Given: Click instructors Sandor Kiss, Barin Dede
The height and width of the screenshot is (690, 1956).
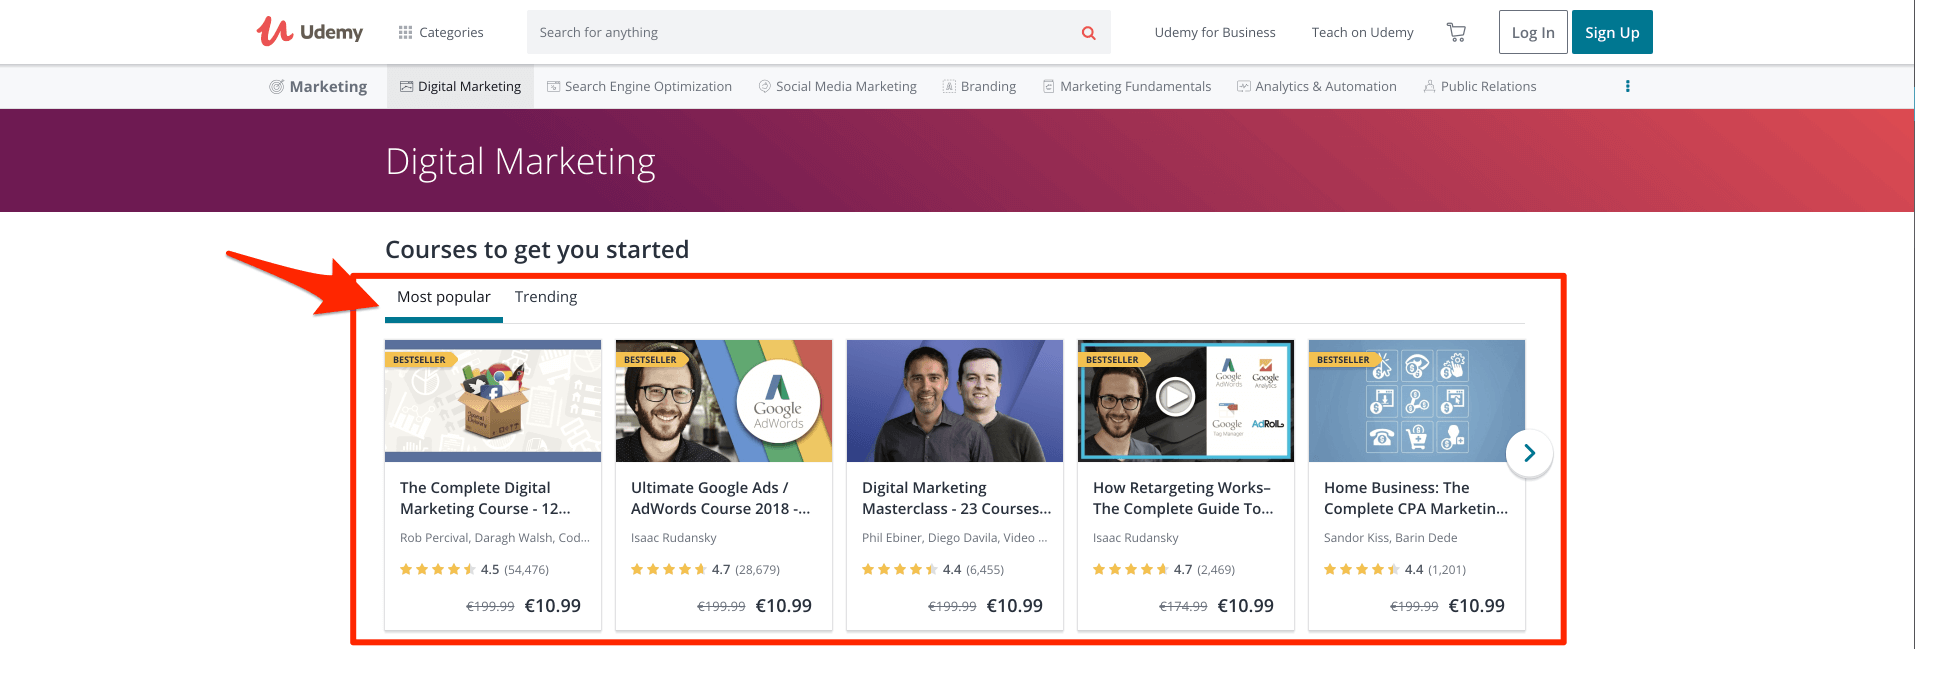Looking at the screenshot, I should point(1391,538).
